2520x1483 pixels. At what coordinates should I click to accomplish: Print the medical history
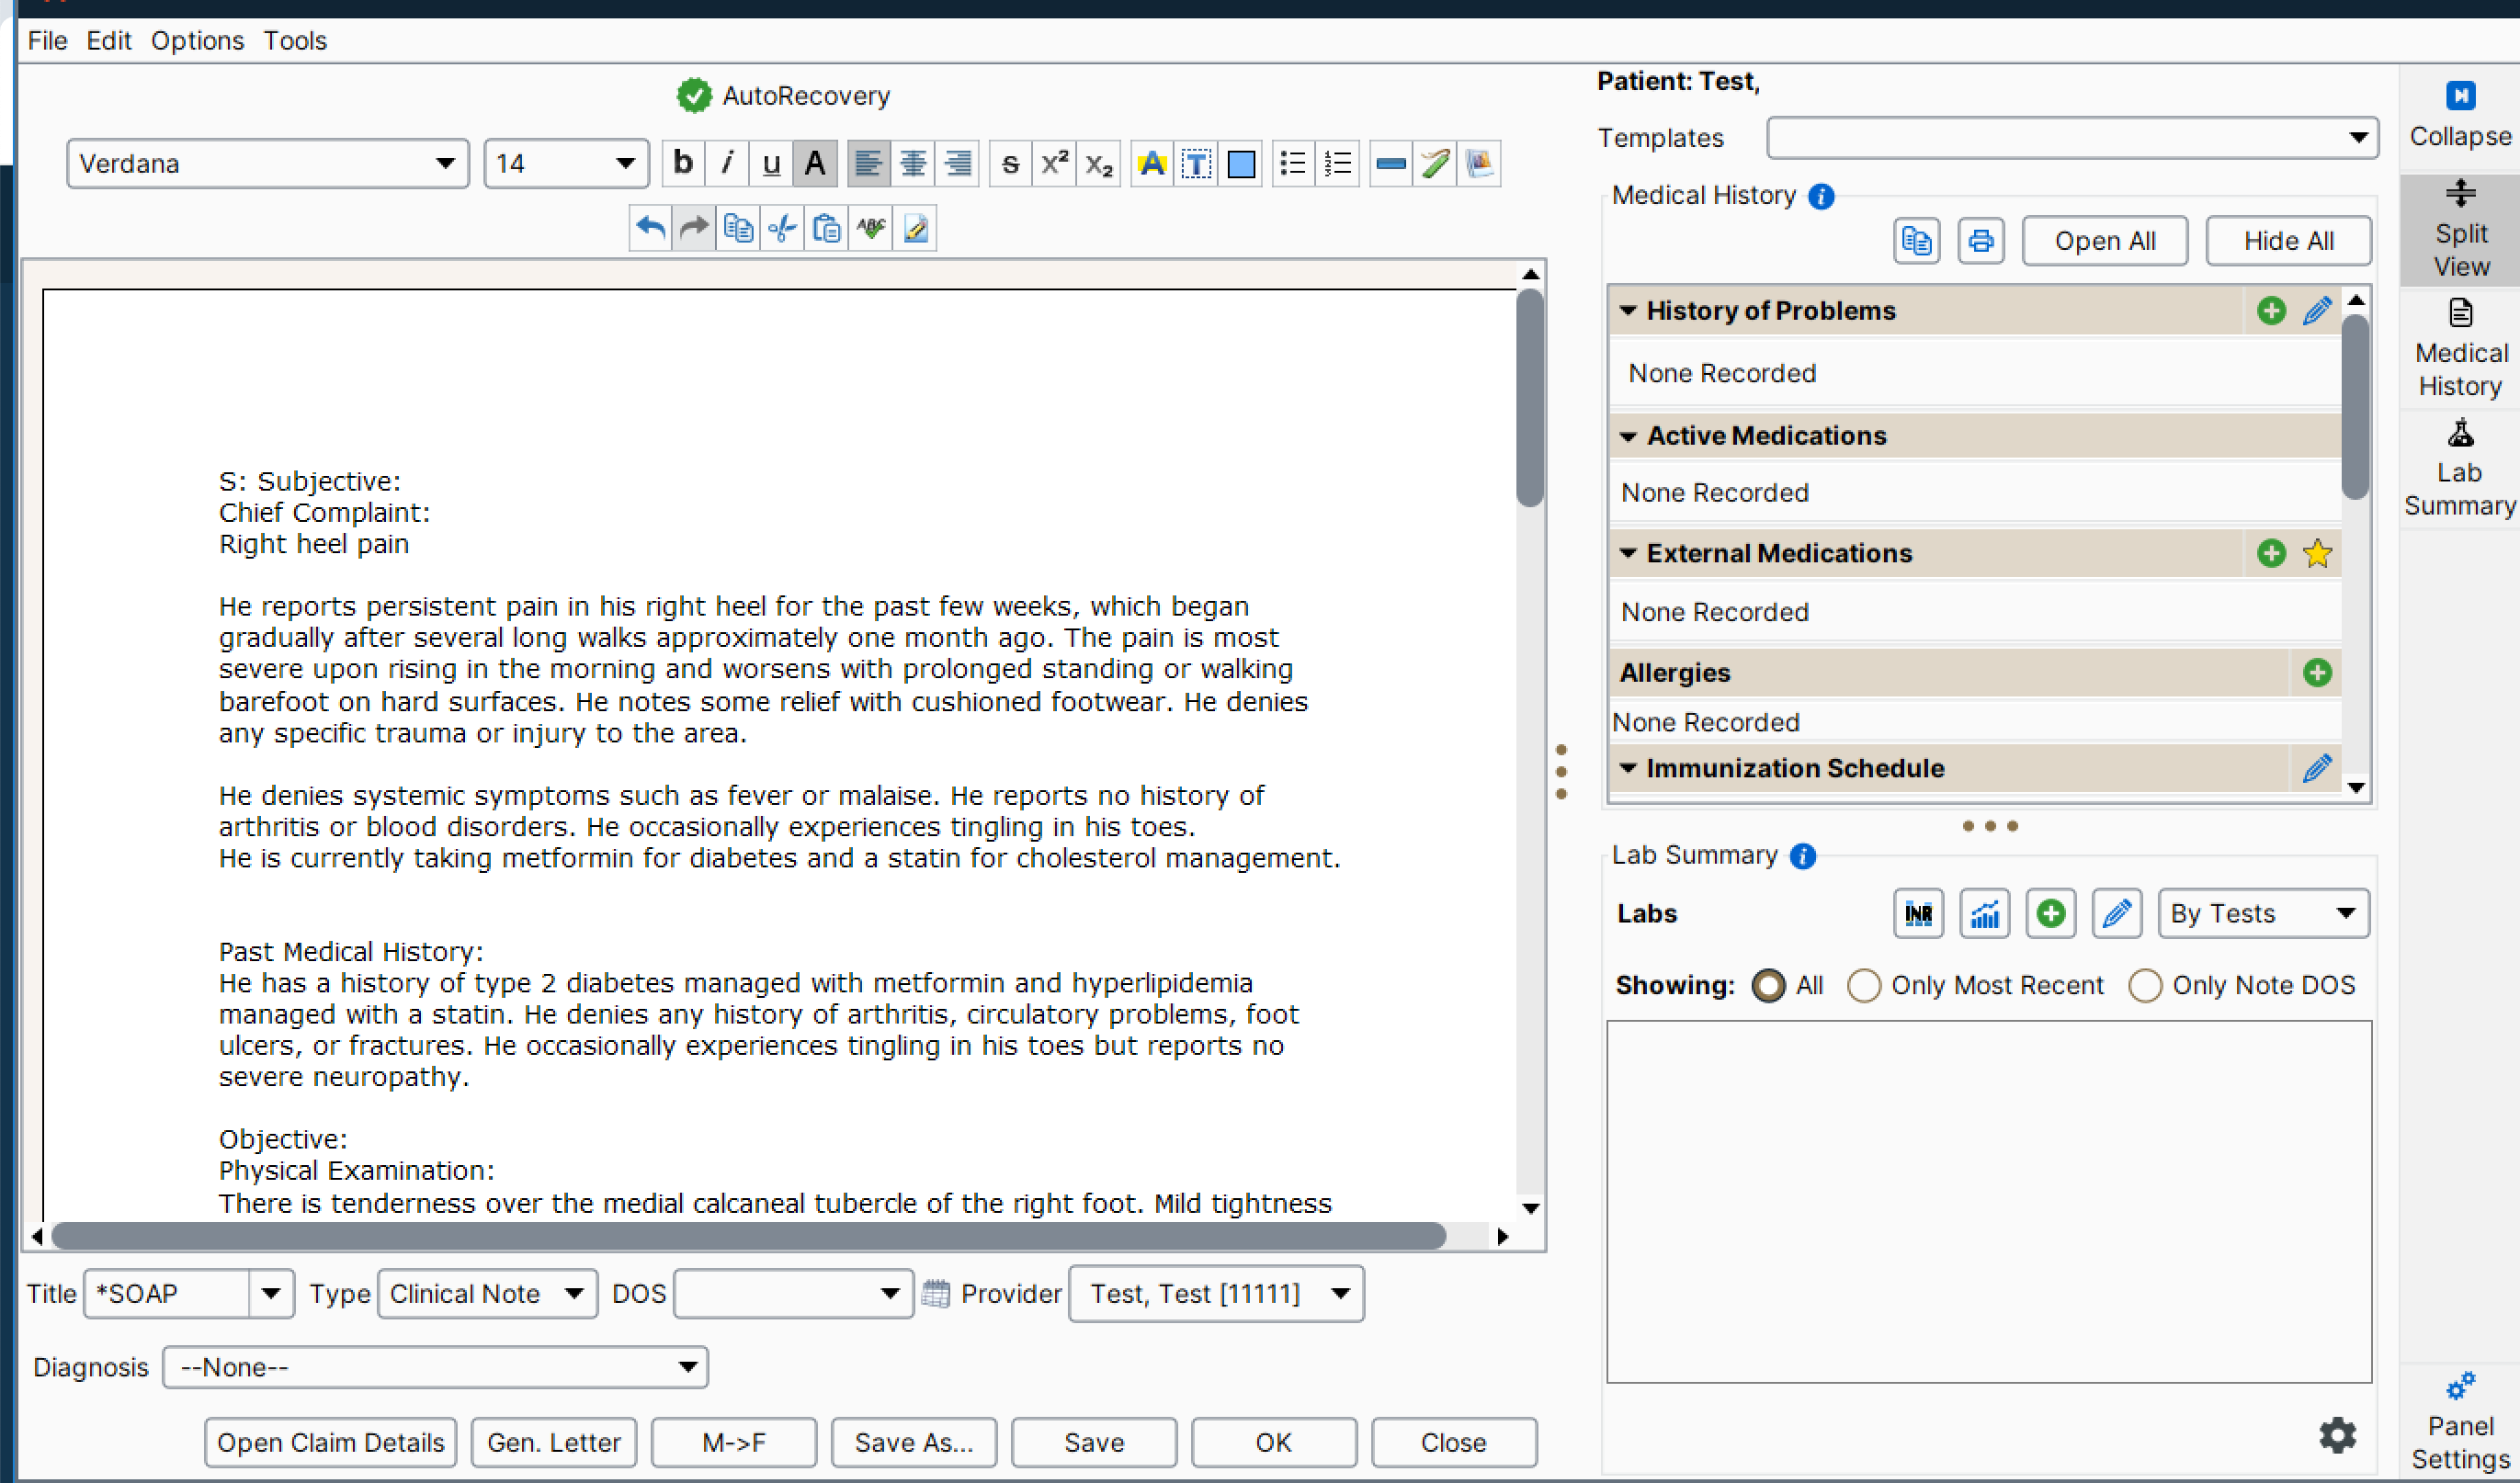1980,241
